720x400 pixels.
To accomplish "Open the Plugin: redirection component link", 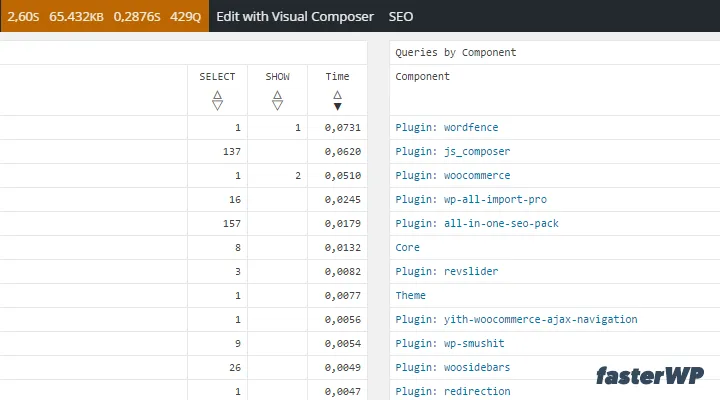I will pos(452,391).
